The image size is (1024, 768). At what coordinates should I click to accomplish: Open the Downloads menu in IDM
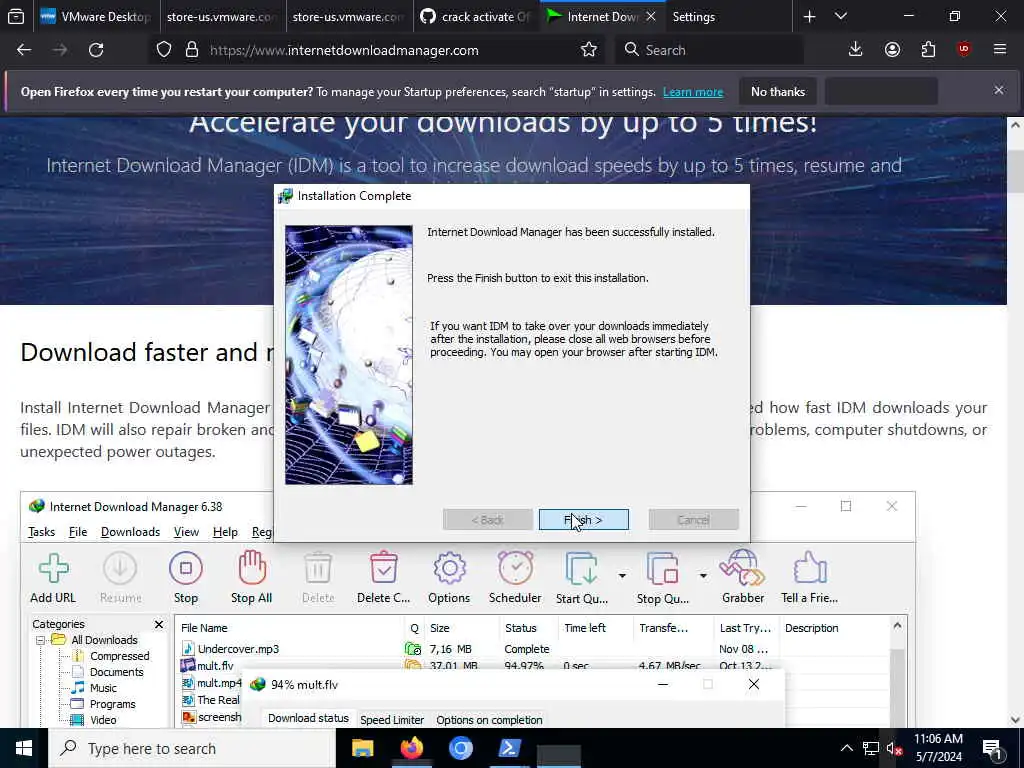point(131,532)
